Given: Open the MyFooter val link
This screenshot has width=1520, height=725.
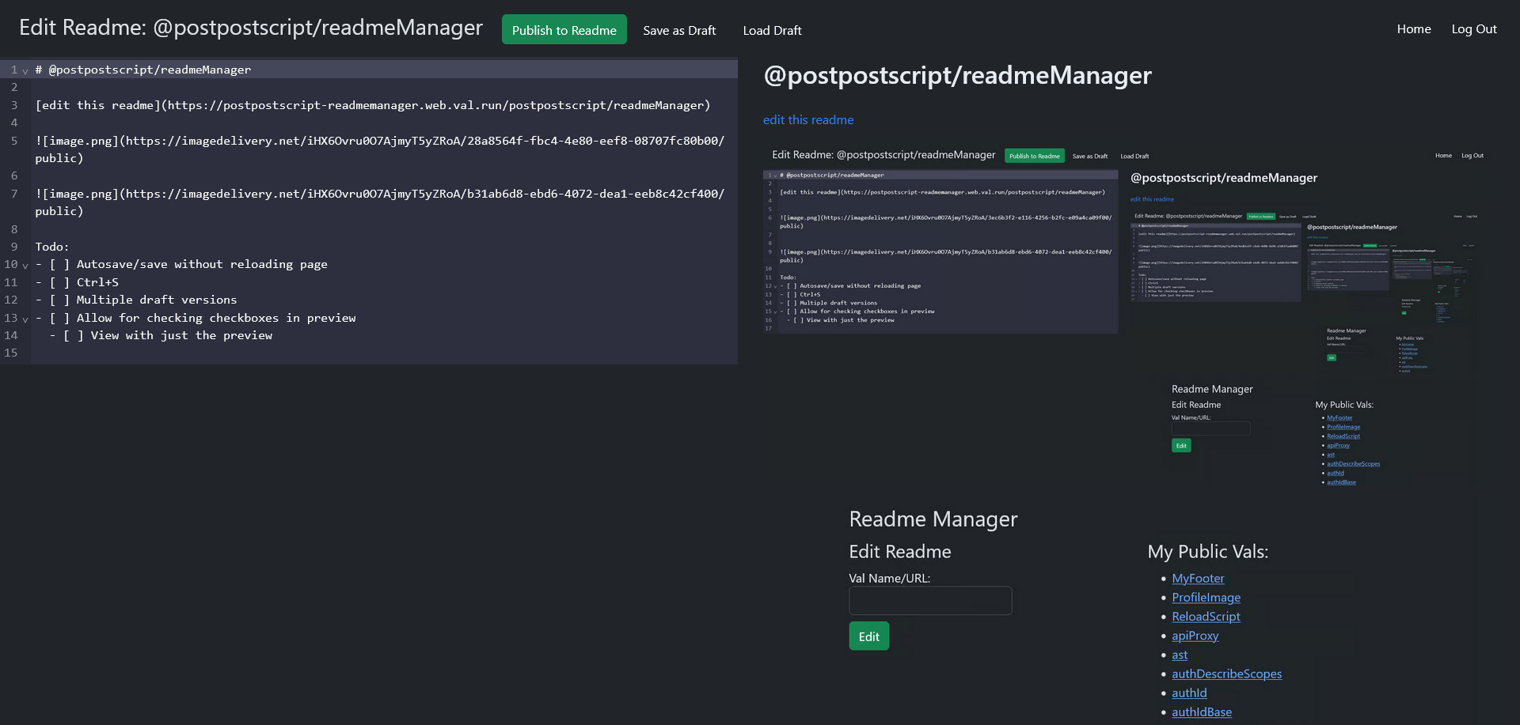Looking at the screenshot, I should click(x=1197, y=578).
